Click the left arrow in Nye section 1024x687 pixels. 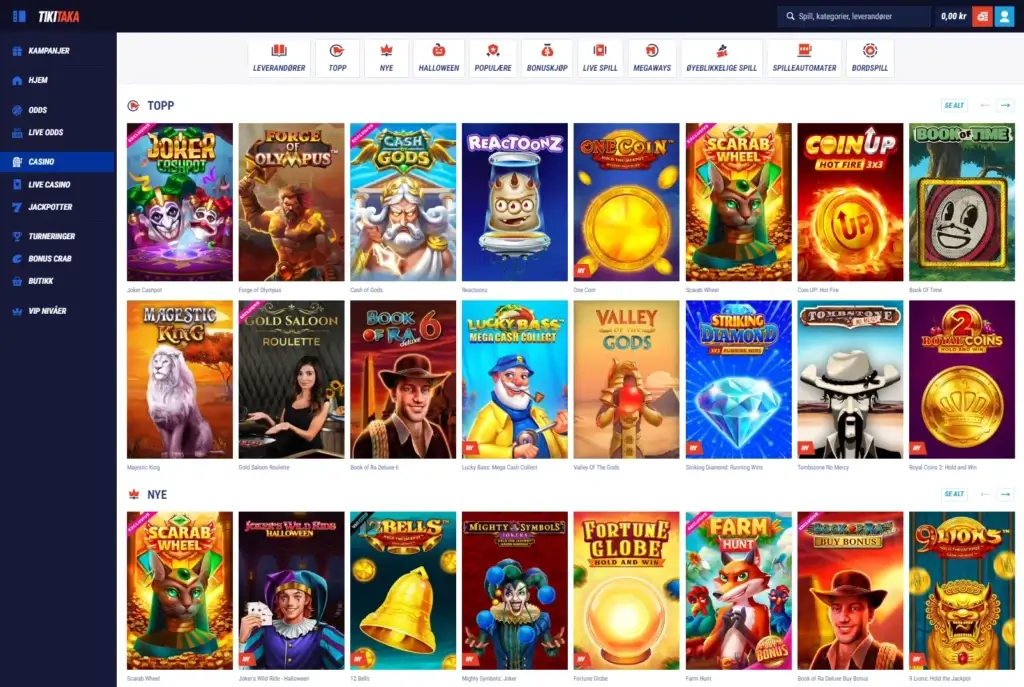click(985, 494)
